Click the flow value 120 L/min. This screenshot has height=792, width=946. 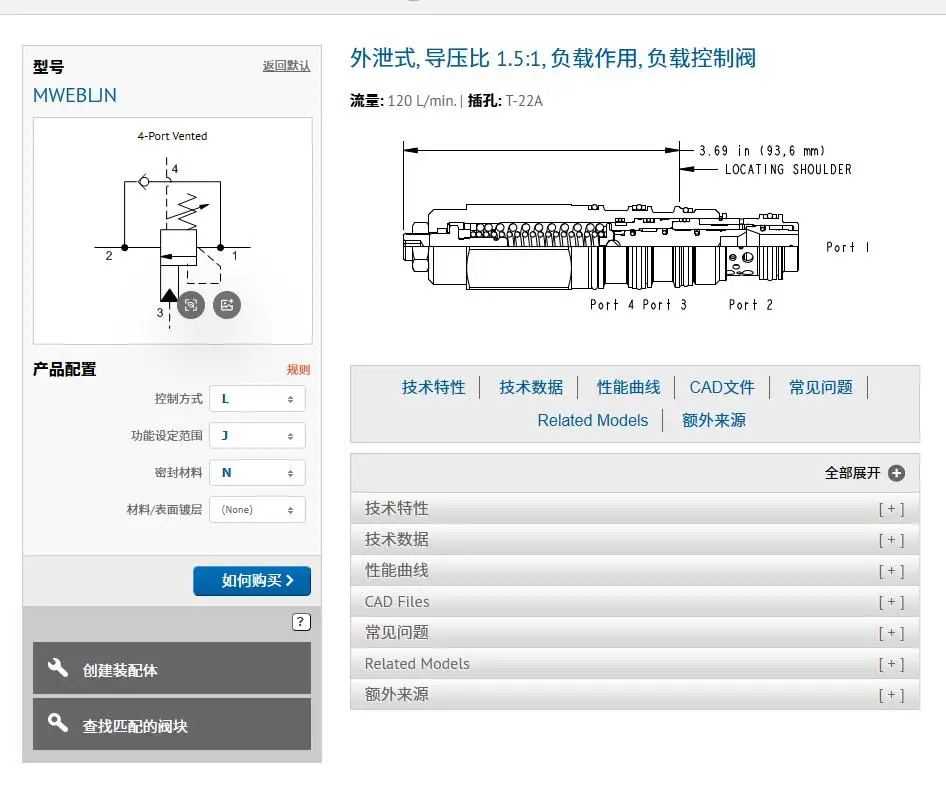coord(422,101)
